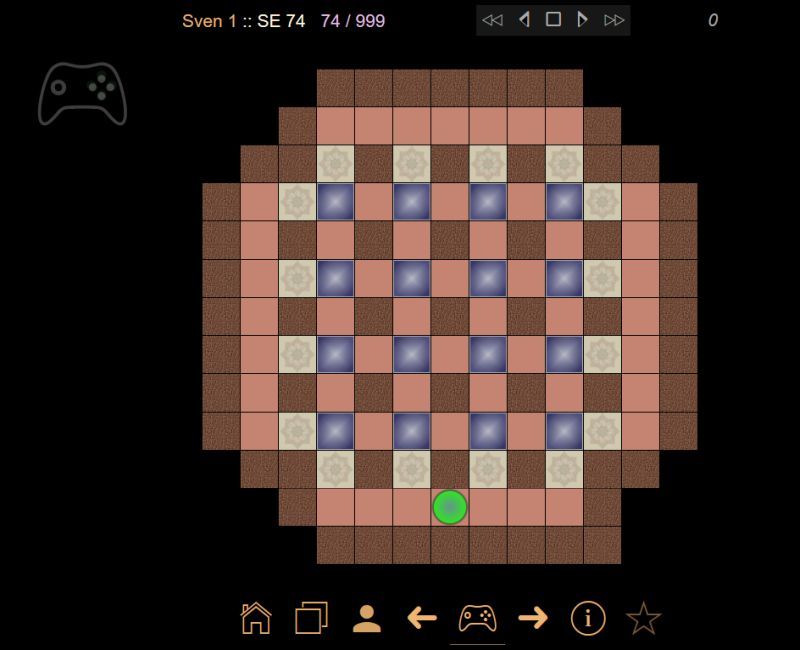Screen dimensions: 800x650
Task: Step forward one move
Action: pos(583,20)
